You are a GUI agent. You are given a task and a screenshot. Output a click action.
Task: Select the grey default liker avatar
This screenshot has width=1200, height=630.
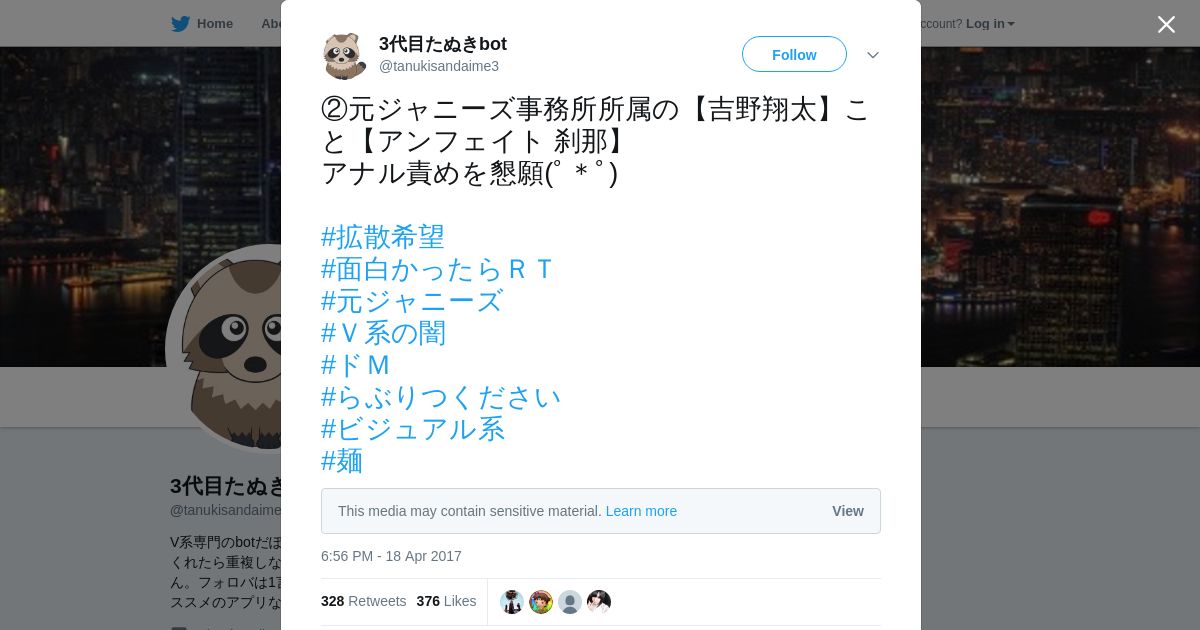(x=570, y=602)
